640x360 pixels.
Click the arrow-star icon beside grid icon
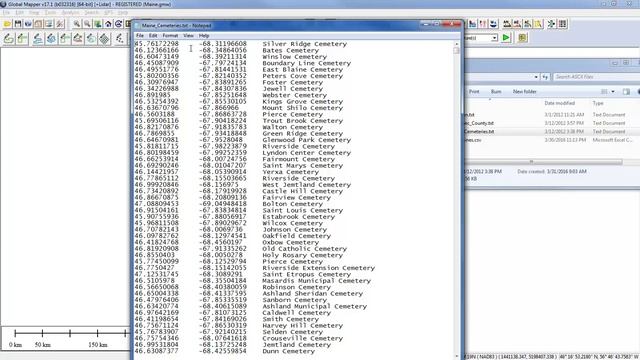[x=551, y=24]
